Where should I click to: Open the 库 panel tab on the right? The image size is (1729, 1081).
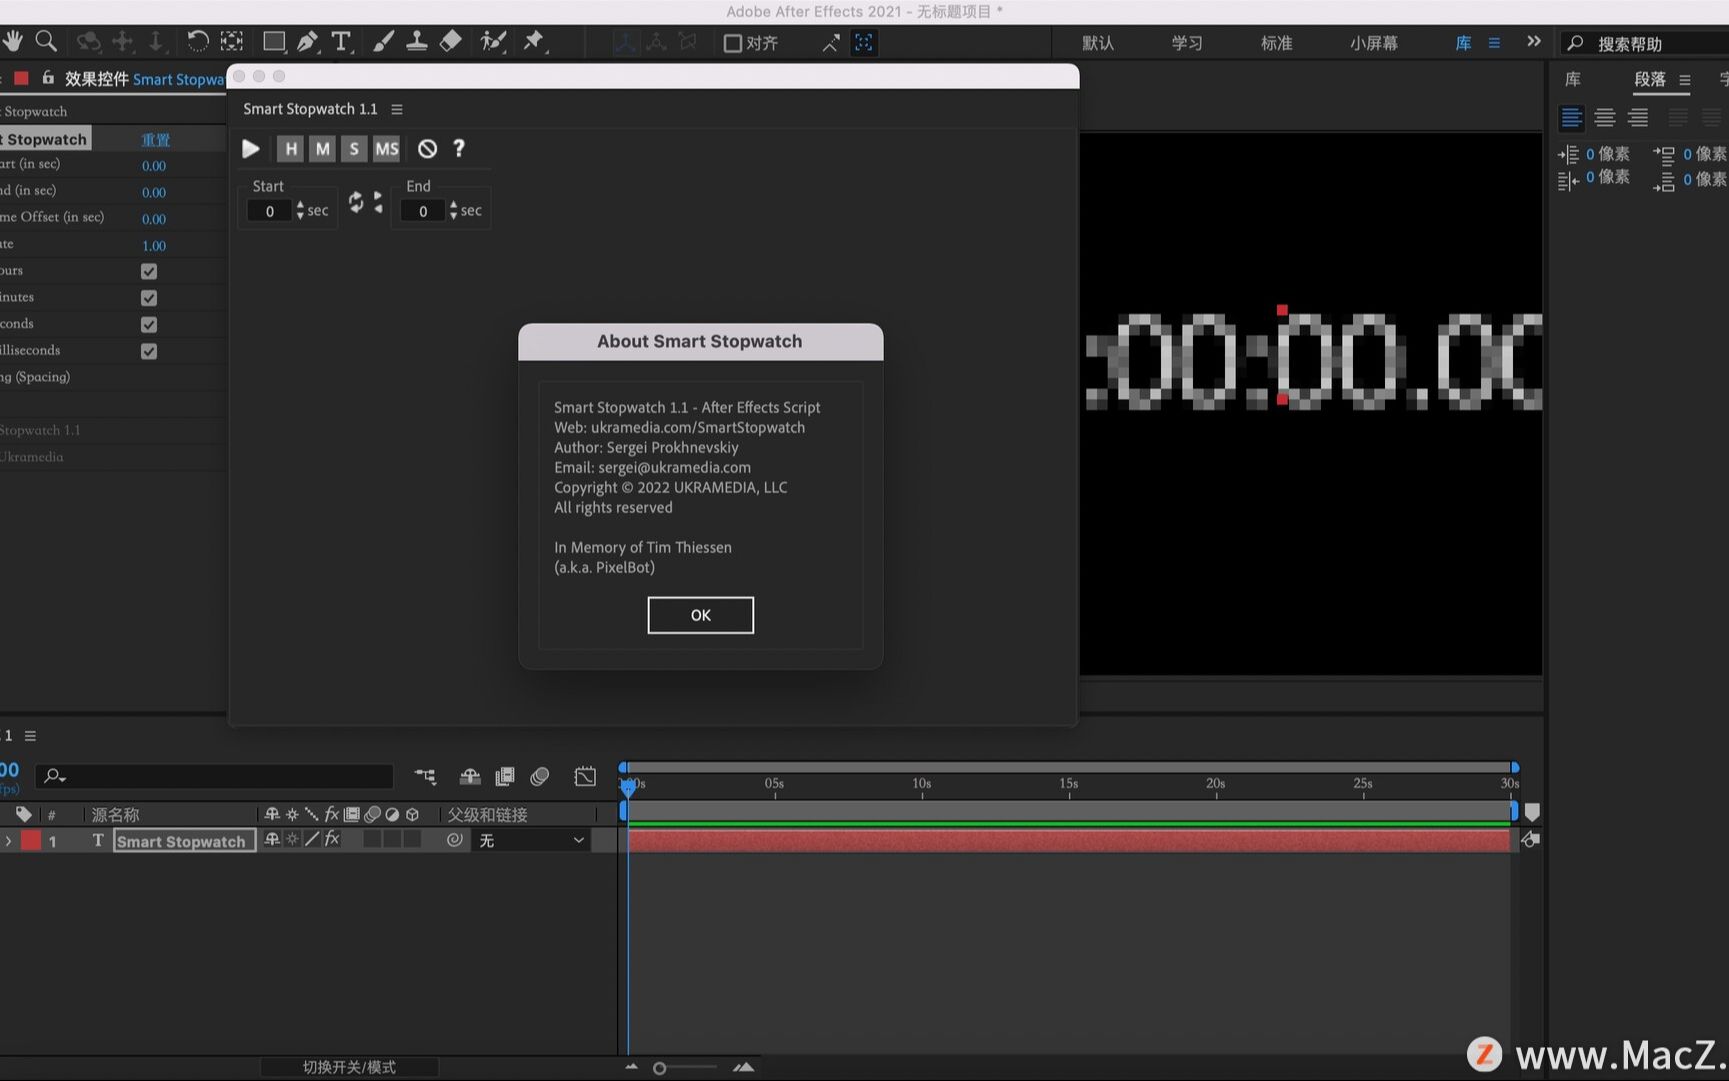coord(1573,79)
